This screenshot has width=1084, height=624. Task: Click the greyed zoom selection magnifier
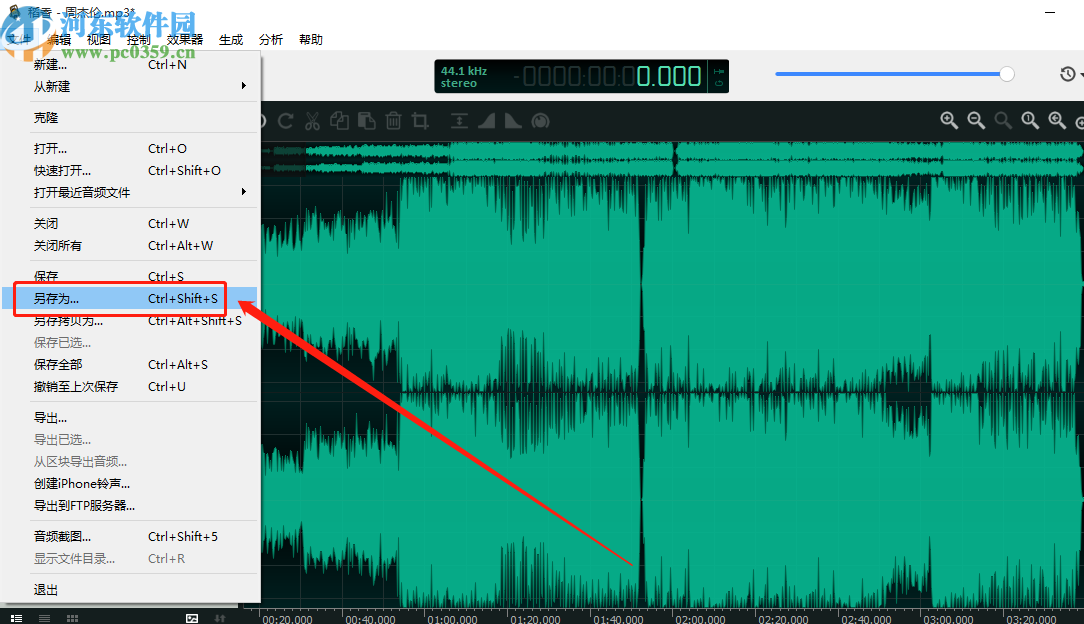[1003, 121]
